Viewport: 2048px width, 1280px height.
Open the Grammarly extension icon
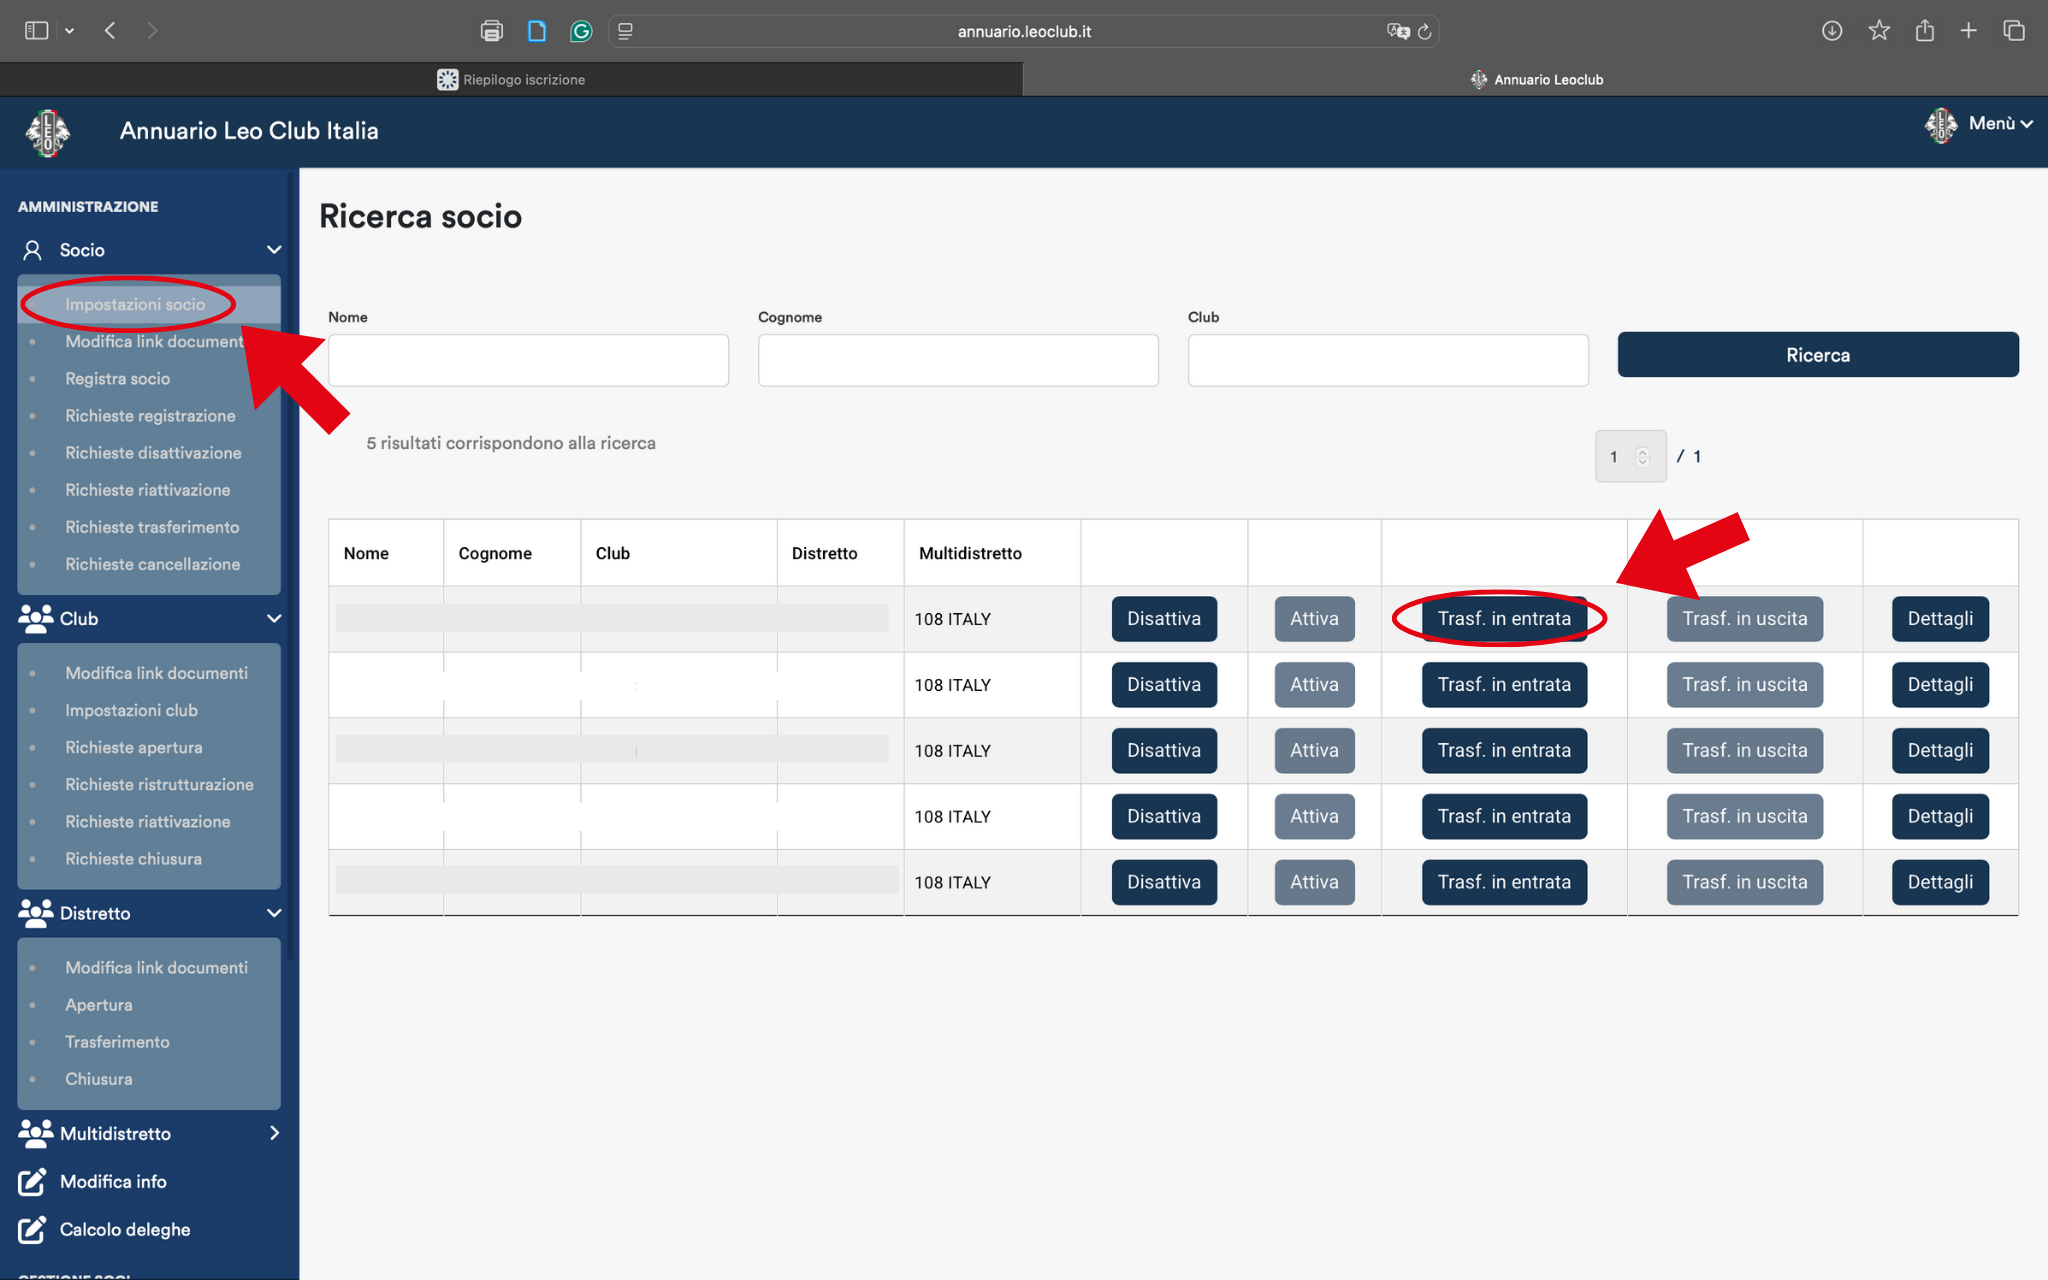tap(581, 31)
